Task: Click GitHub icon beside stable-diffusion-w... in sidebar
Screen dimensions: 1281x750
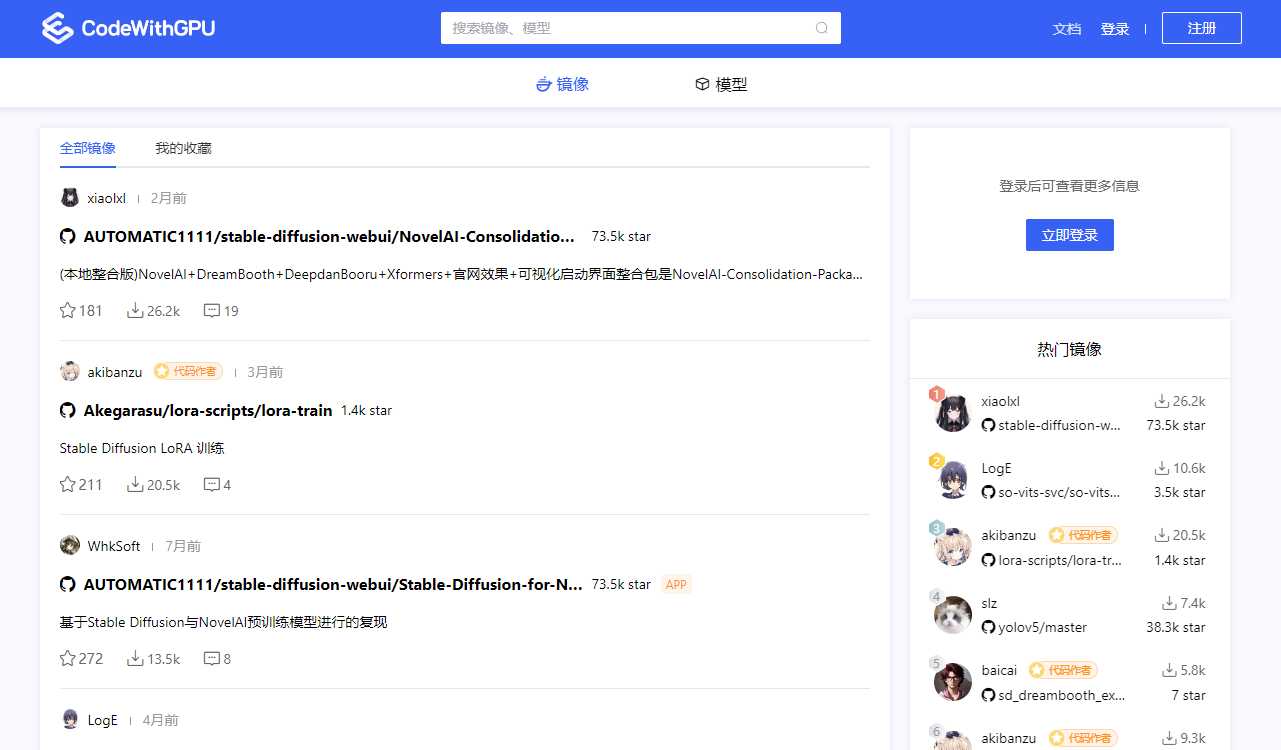Action: point(988,425)
